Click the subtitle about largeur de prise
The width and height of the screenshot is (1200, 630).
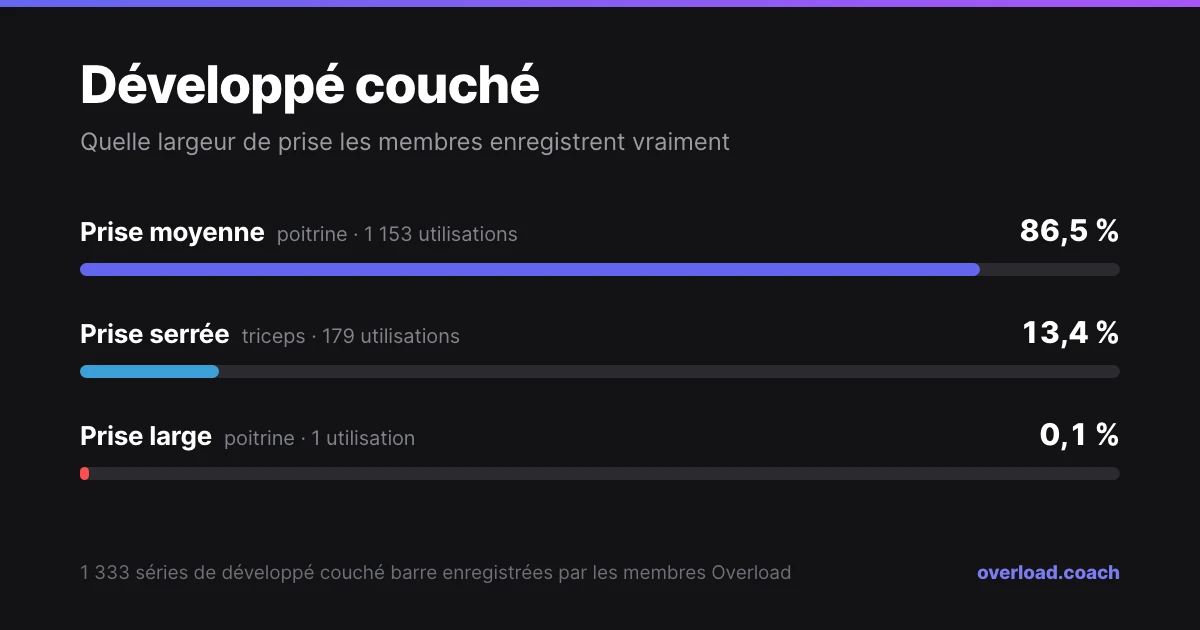tap(405, 142)
